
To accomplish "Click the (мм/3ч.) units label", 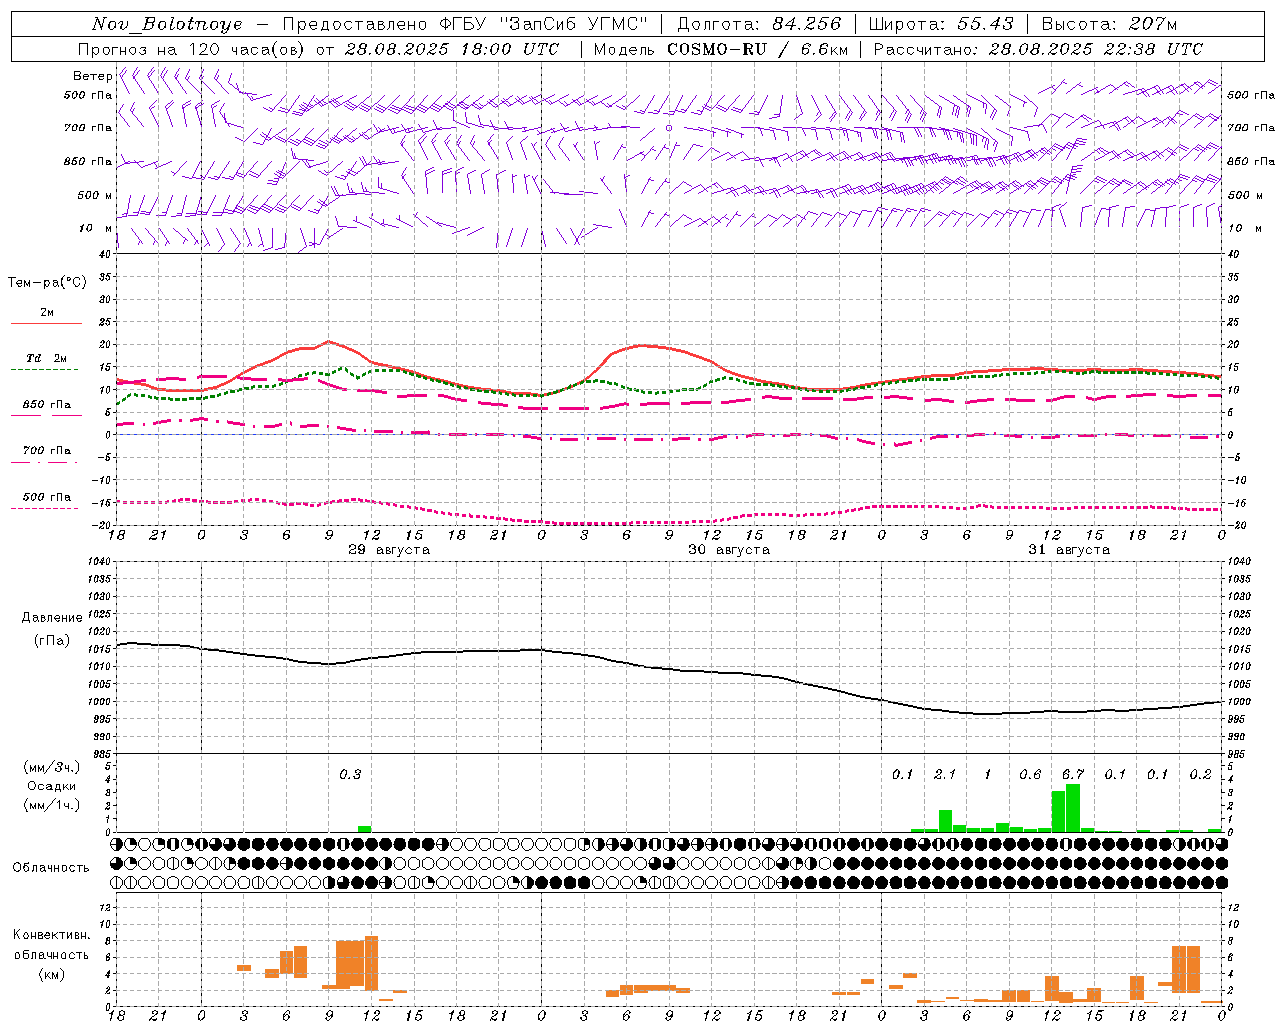I will 52,767.
